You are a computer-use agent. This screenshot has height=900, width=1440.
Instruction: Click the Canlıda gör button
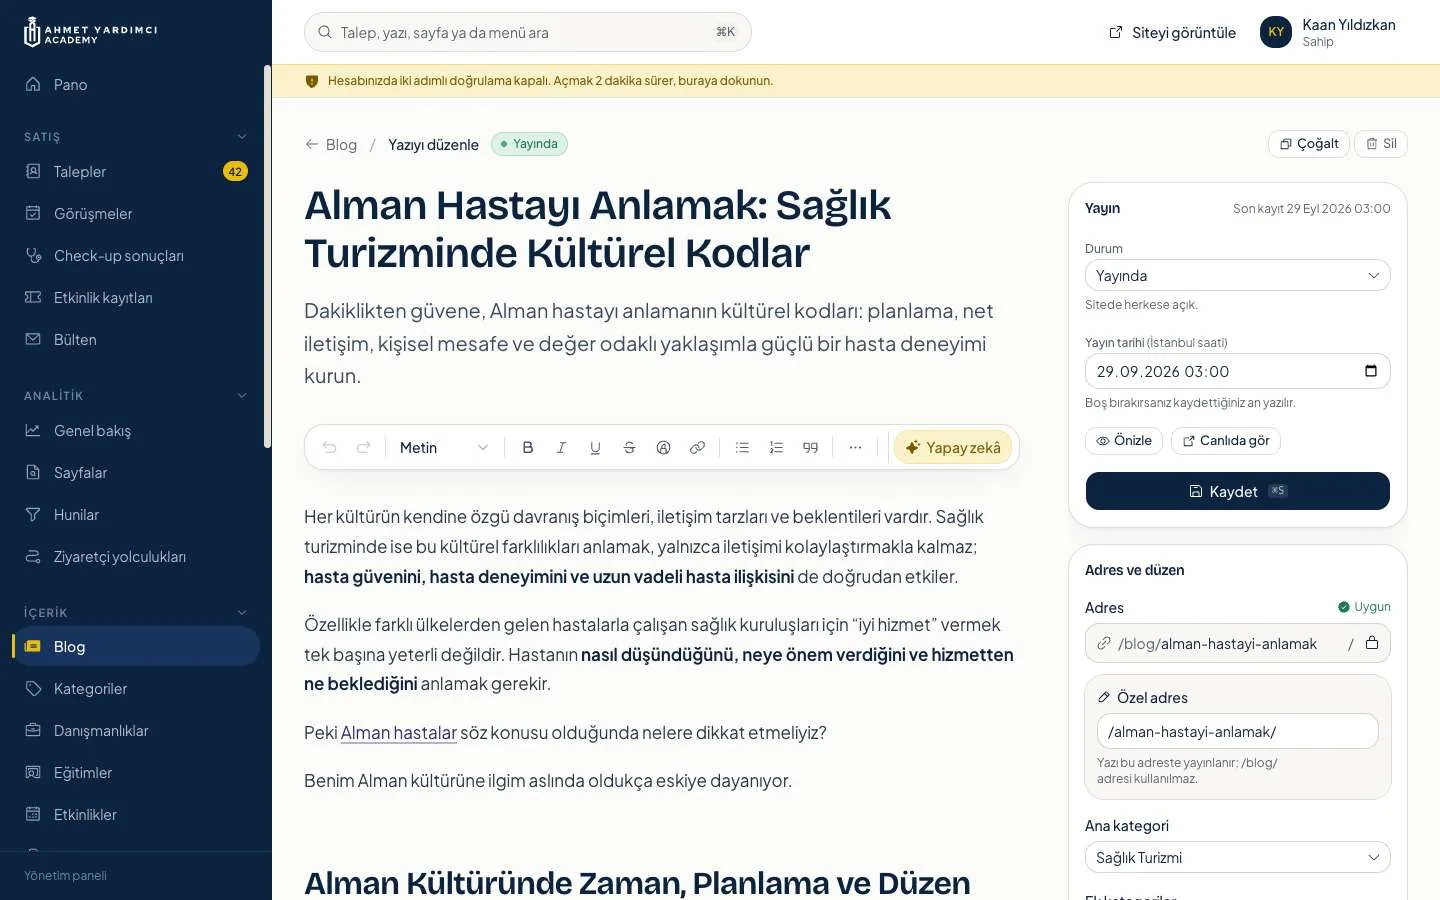pyautogui.click(x=1226, y=441)
